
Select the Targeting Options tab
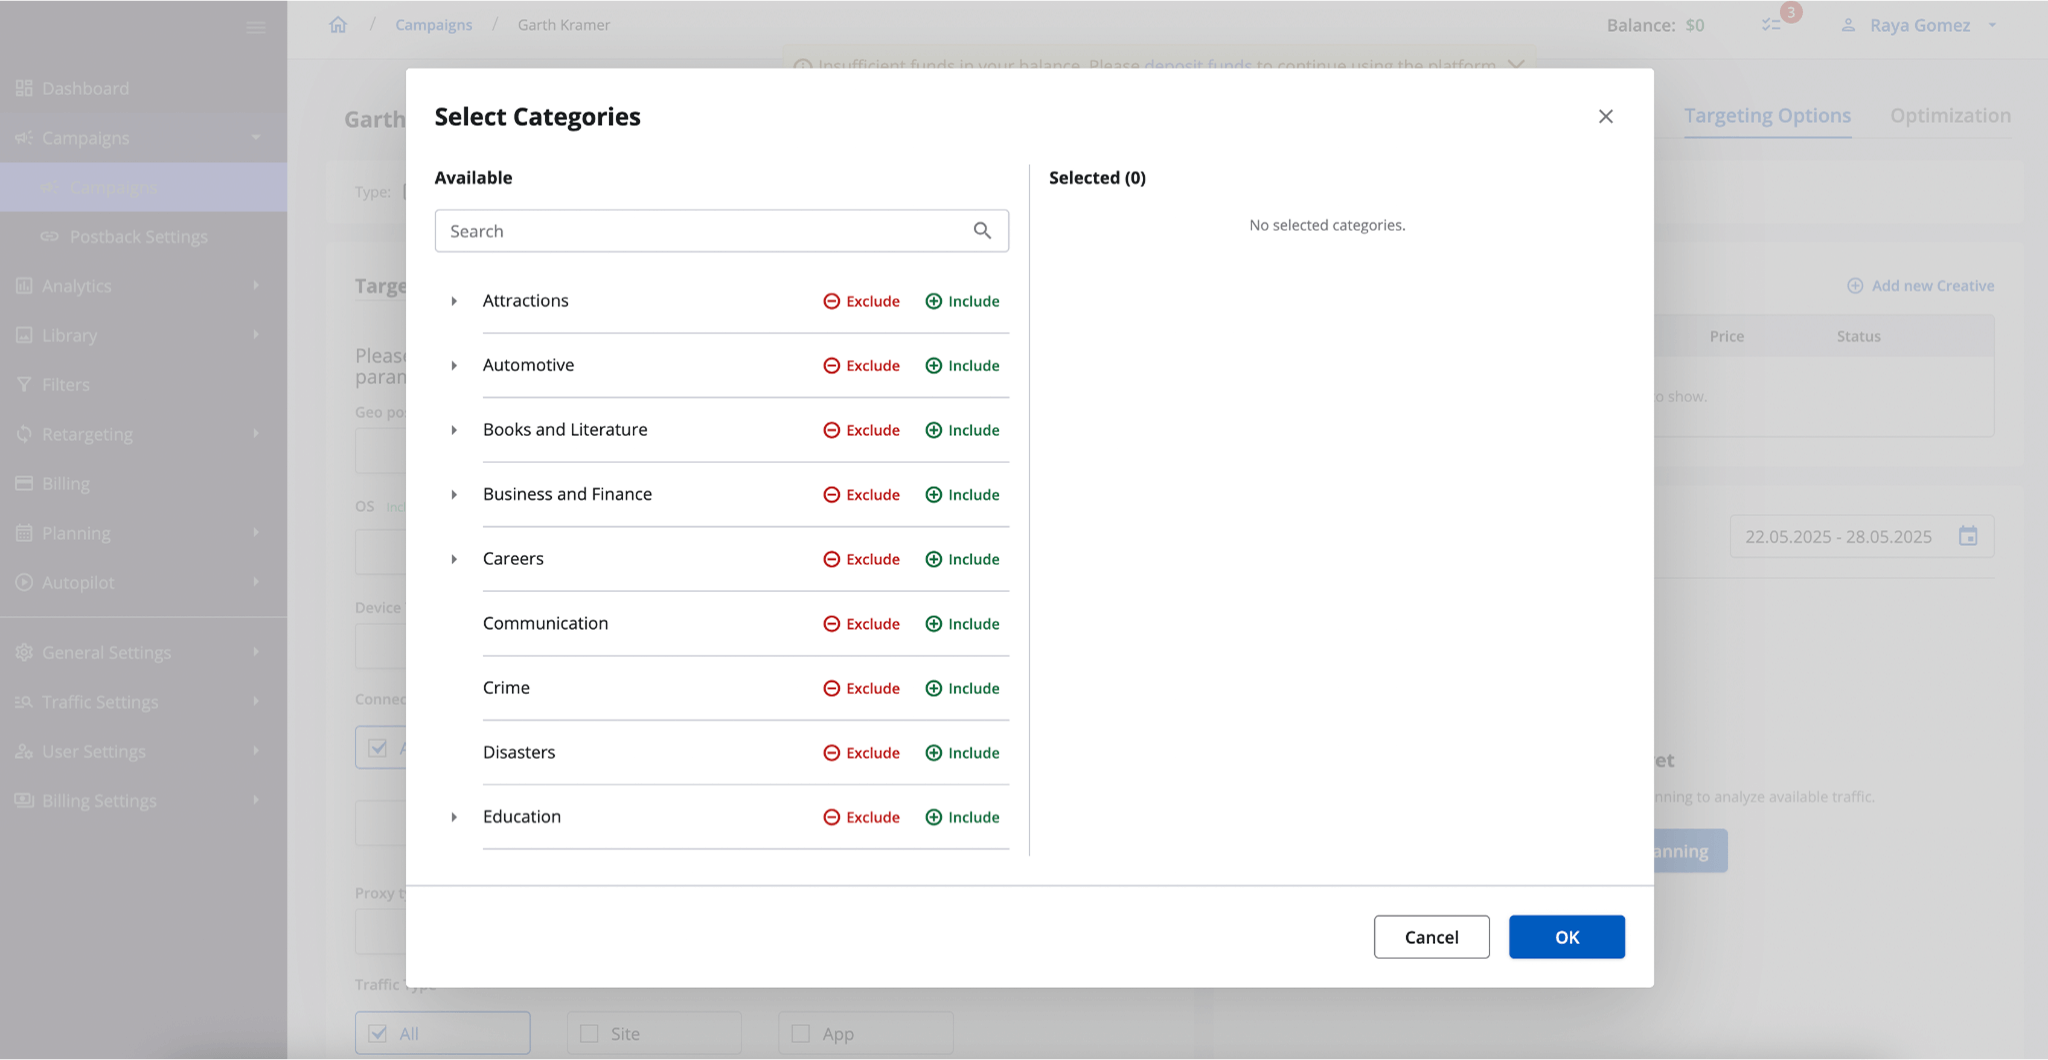pyautogui.click(x=1767, y=116)
